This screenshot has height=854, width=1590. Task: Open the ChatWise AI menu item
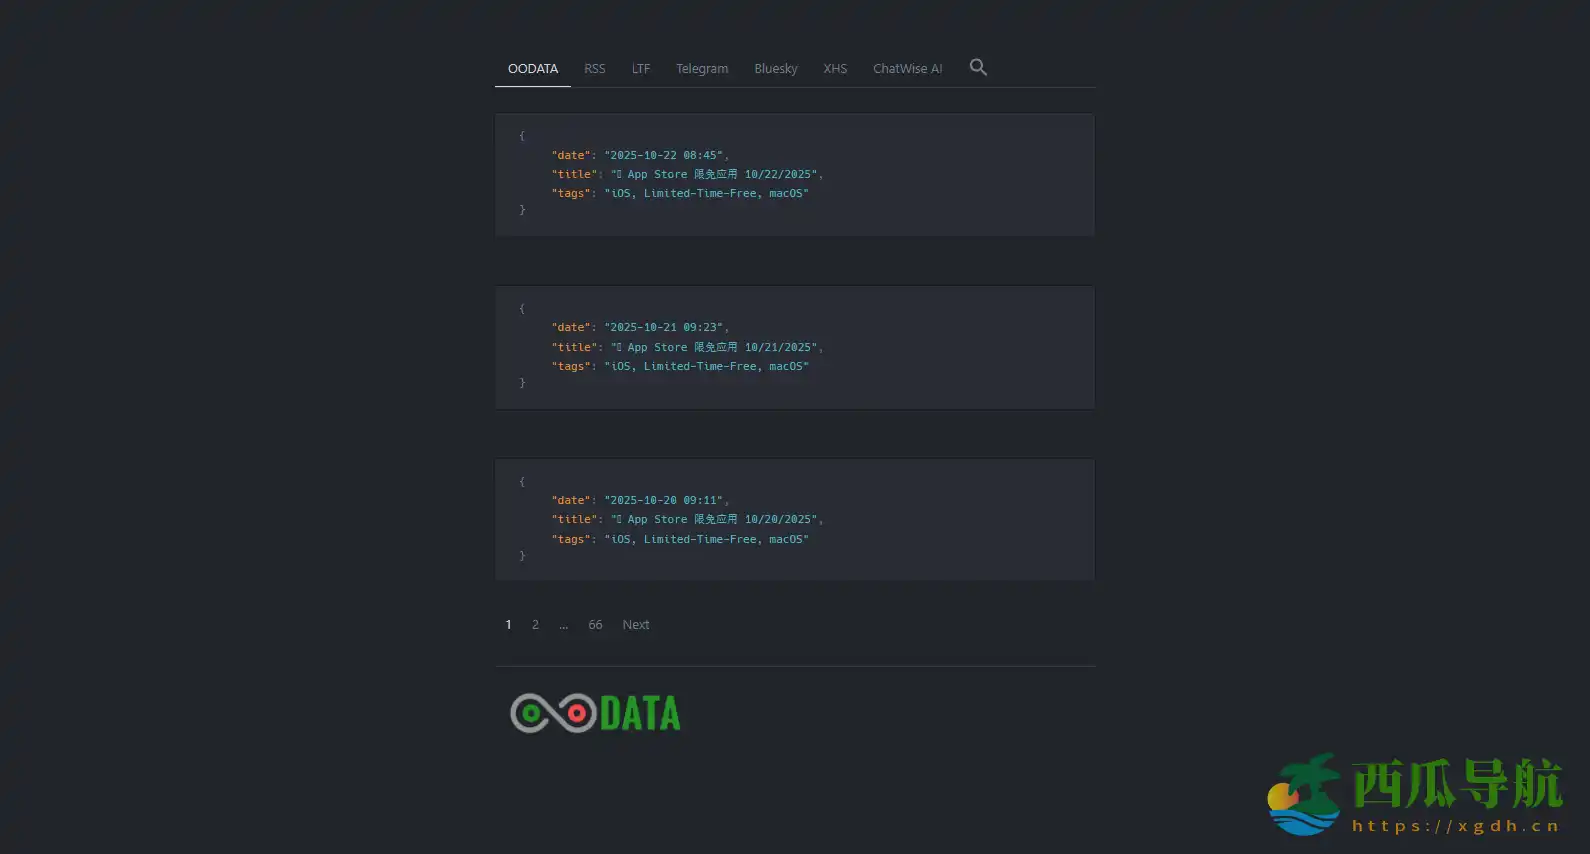(907, 69)
